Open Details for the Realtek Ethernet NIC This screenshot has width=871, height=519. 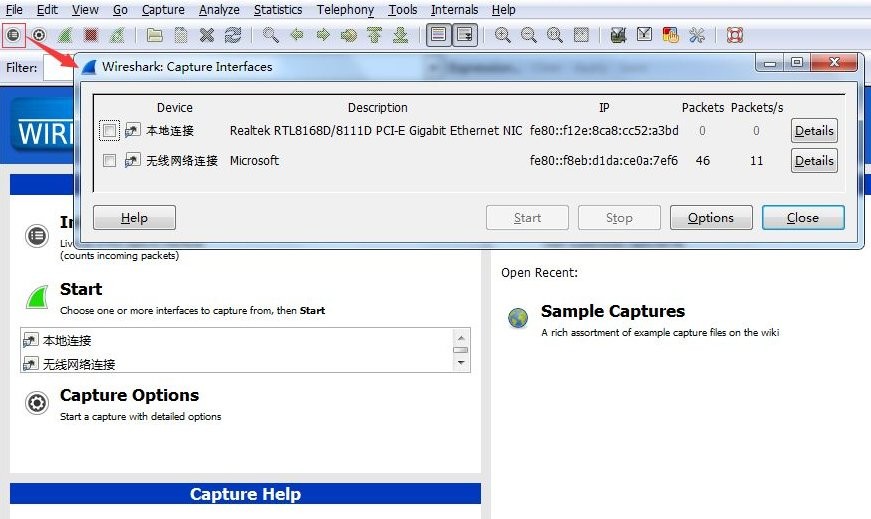point(814,131)
